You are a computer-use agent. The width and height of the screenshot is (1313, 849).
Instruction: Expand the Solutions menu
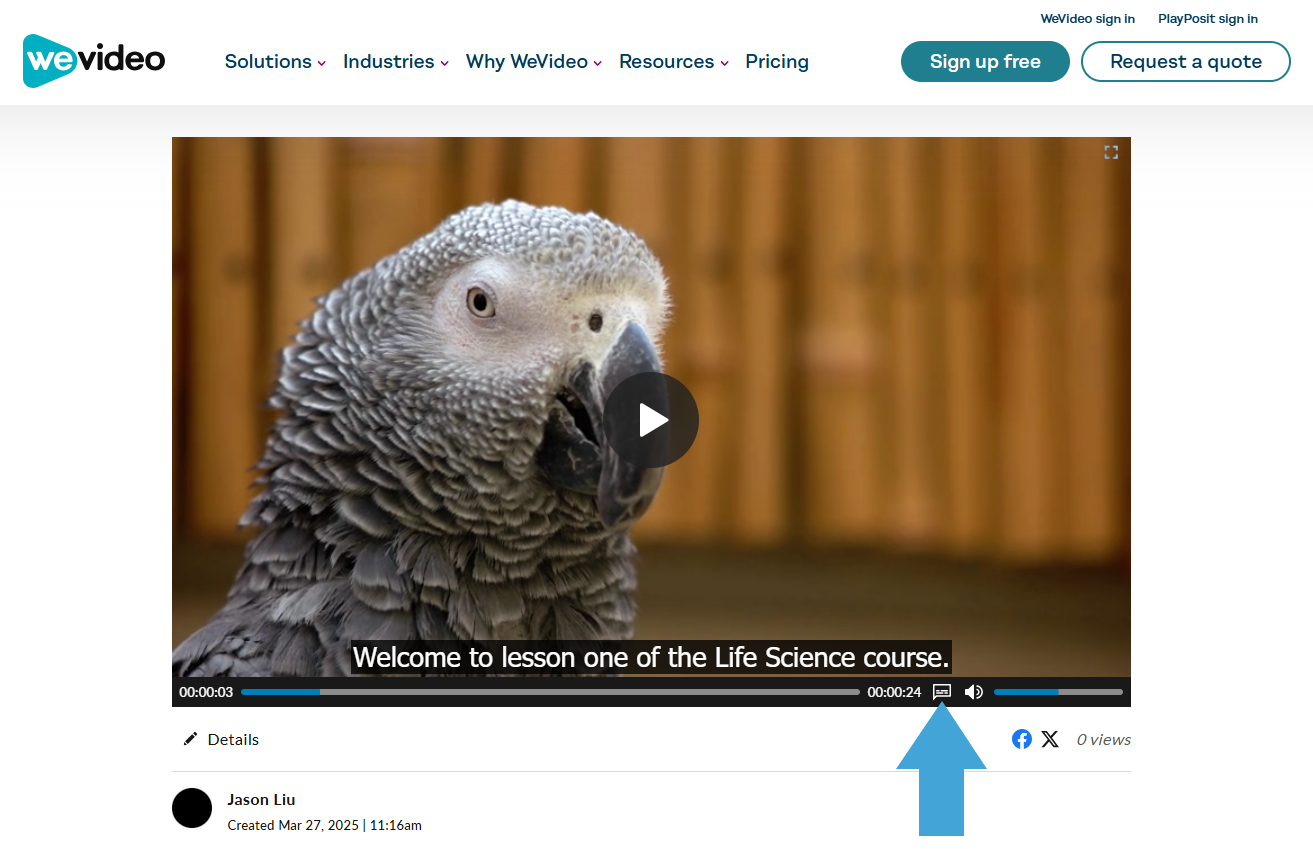click(275, 61)
